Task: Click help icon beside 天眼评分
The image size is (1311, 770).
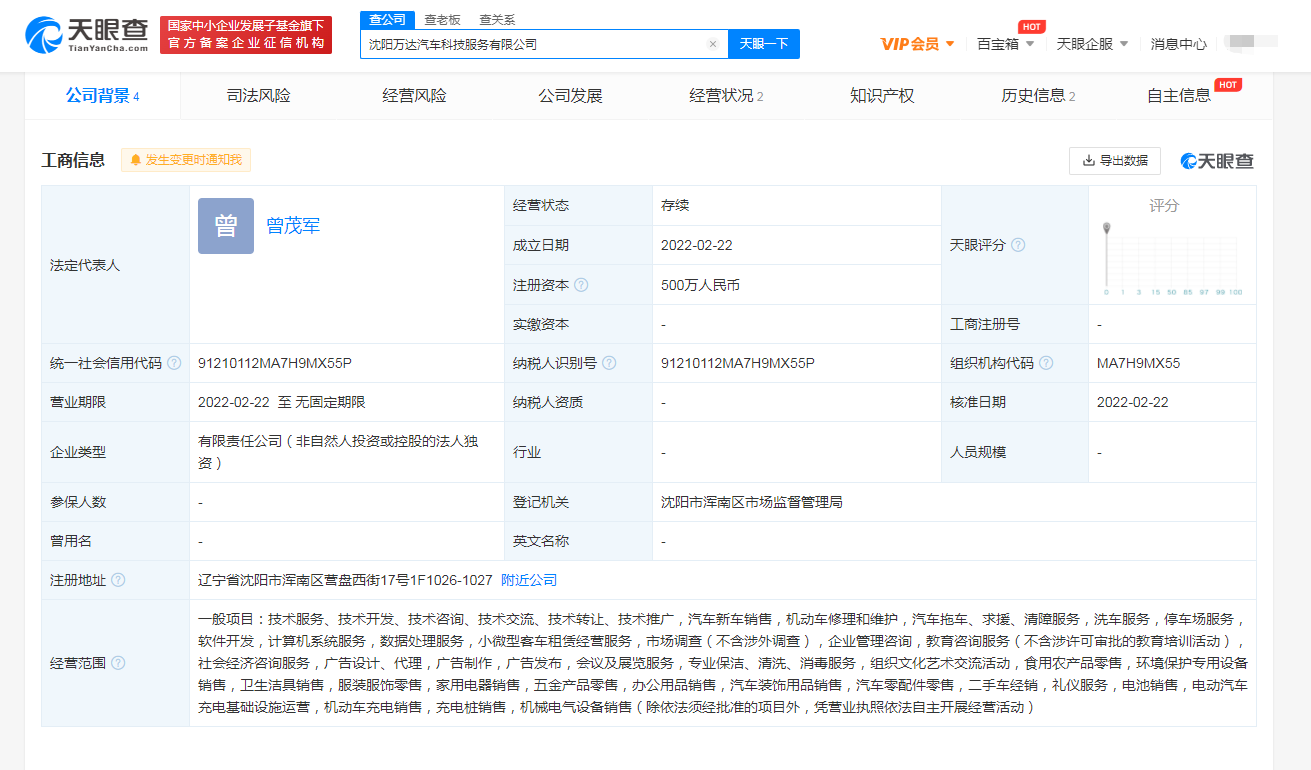Action: point(1018,245)
